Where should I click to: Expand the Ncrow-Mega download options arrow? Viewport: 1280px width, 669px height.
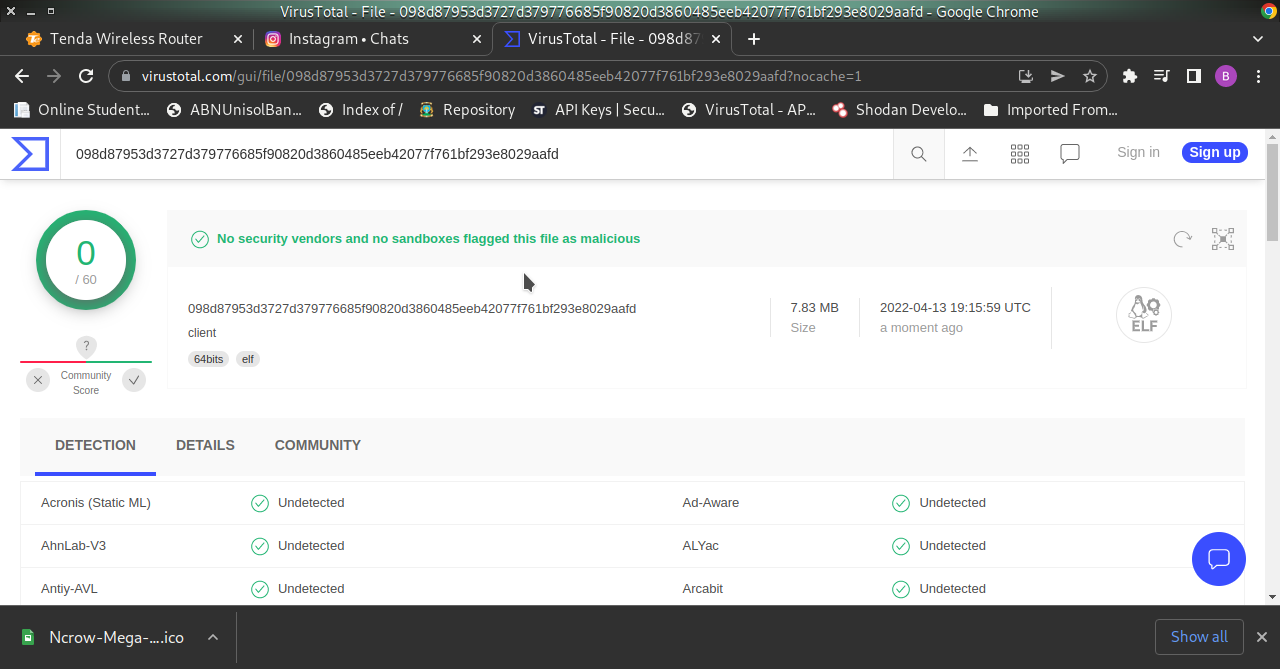tap(212, 637)
